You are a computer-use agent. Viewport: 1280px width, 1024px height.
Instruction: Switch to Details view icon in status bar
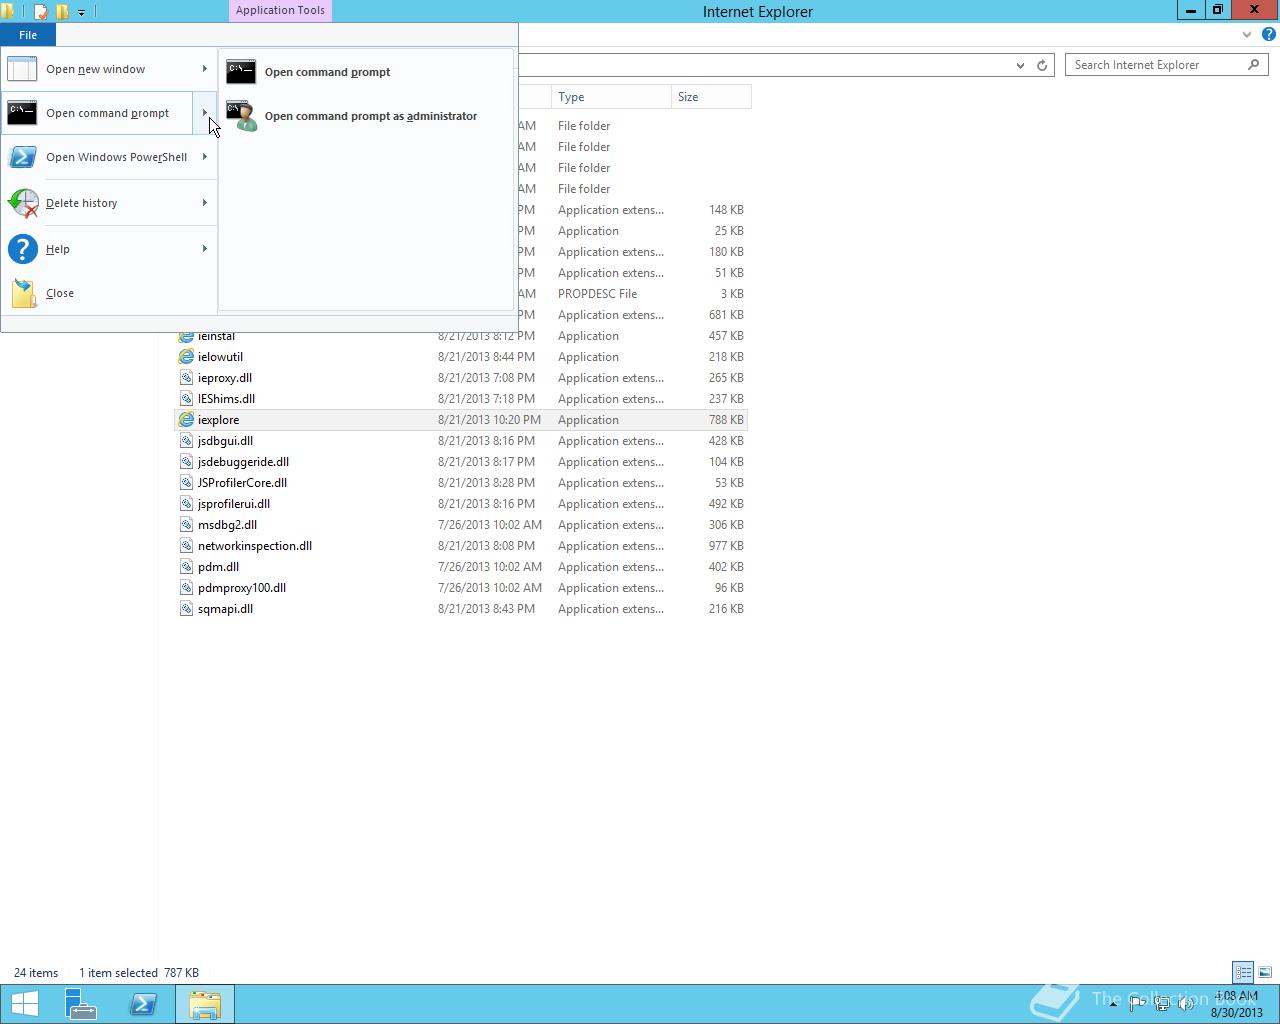click(1243, 972)
